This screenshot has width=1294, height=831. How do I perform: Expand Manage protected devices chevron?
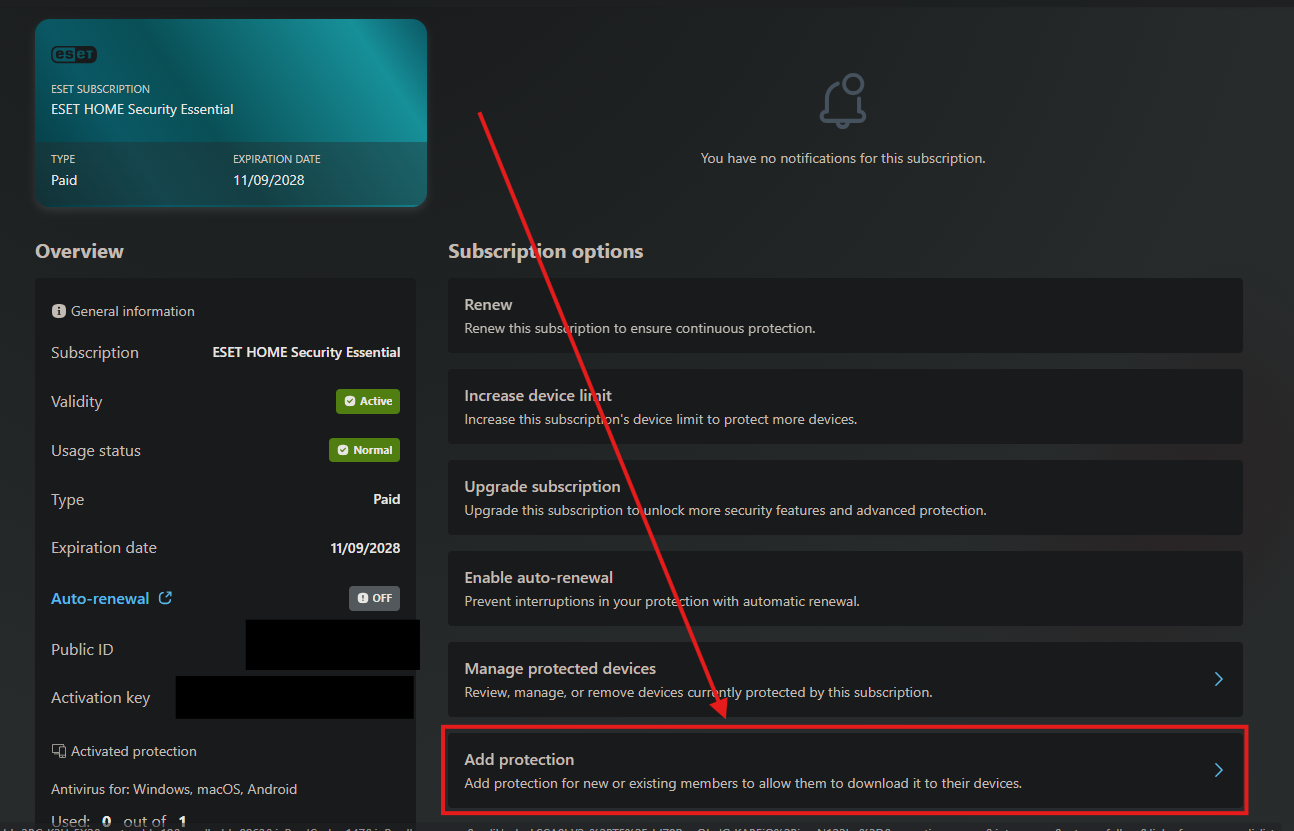click(1218, 679)
